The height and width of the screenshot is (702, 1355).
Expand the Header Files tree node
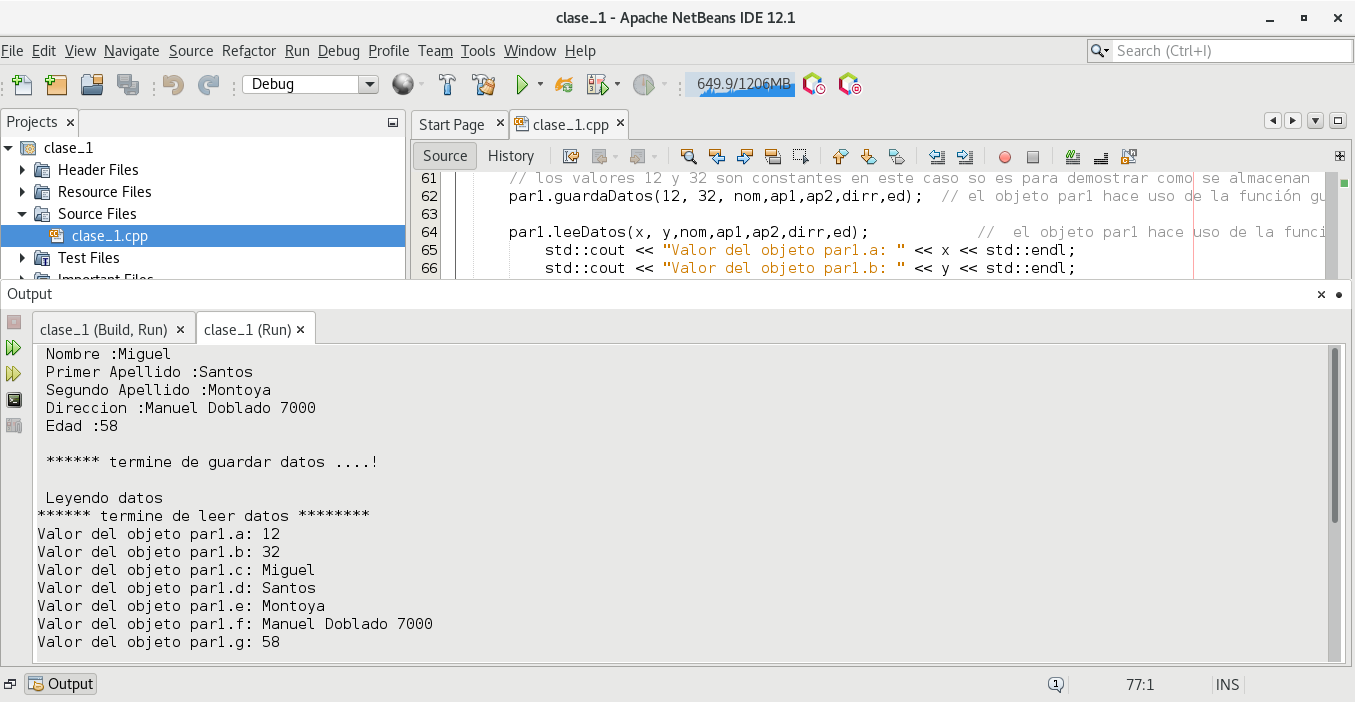click(23, 170)
